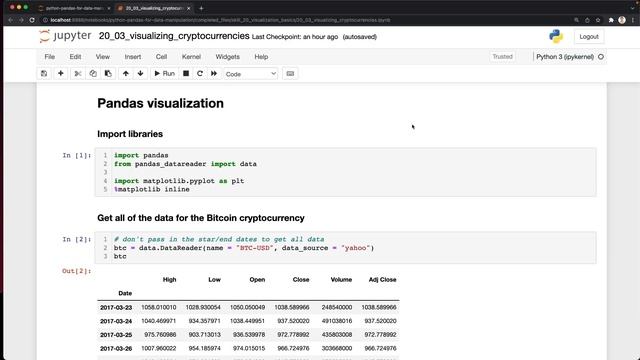Click into the import pandas code cell
The width and height of the screenshot is (640, 360).
coord(345,172)
